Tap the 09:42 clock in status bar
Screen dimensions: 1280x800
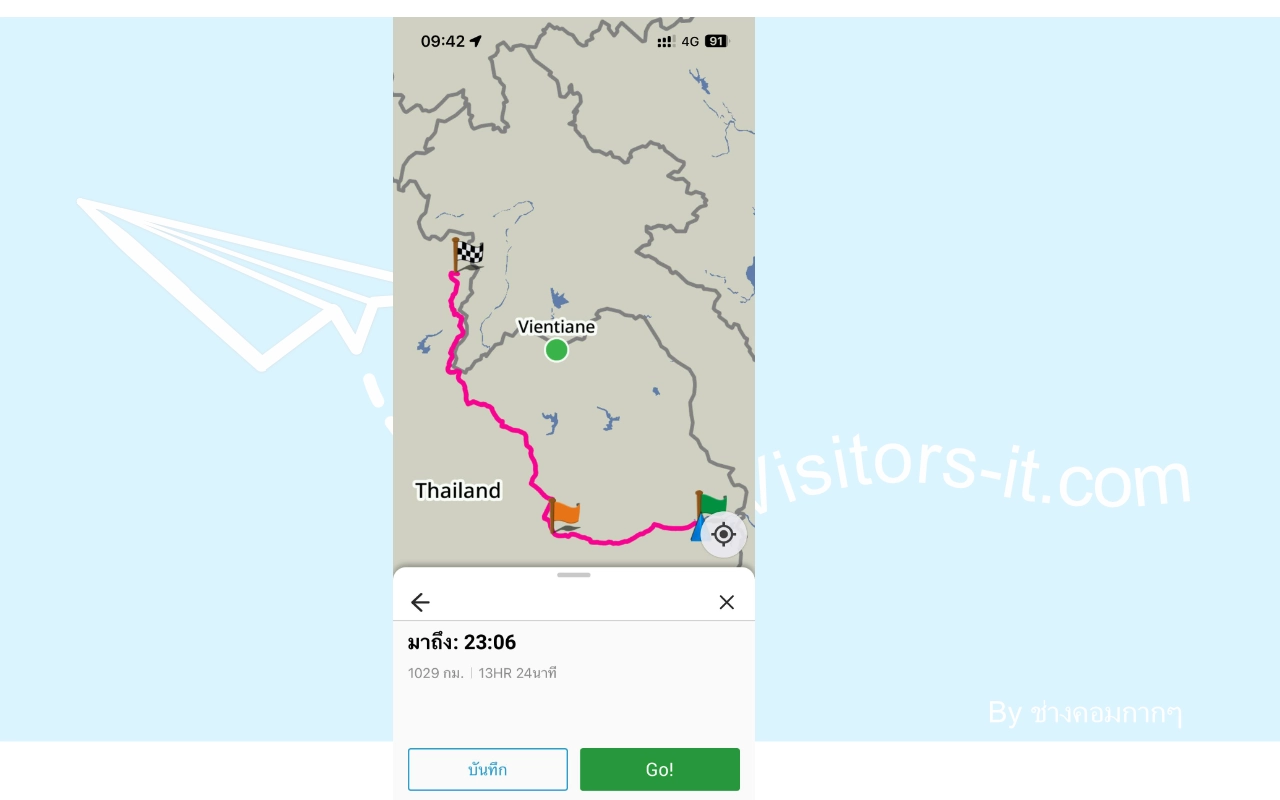[x=443, y=41]
